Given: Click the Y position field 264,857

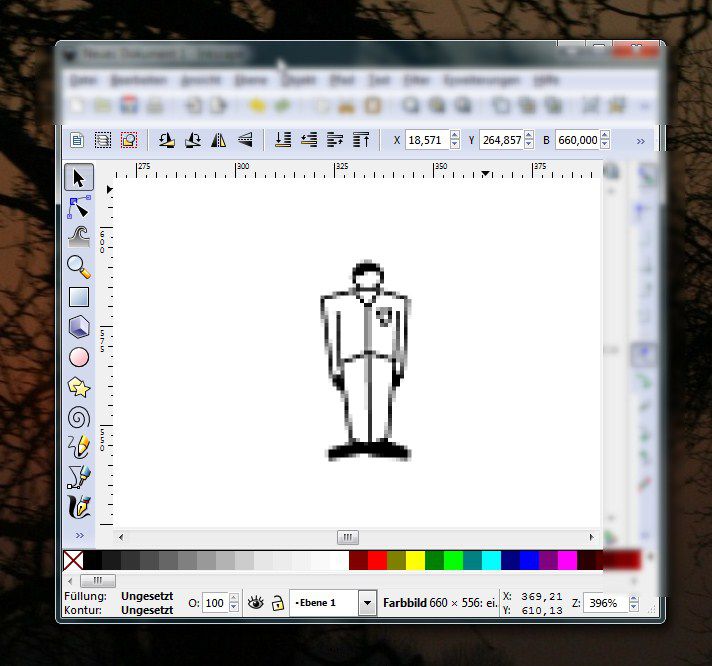Looking at the screenshot, I should [x=501, y=140].
